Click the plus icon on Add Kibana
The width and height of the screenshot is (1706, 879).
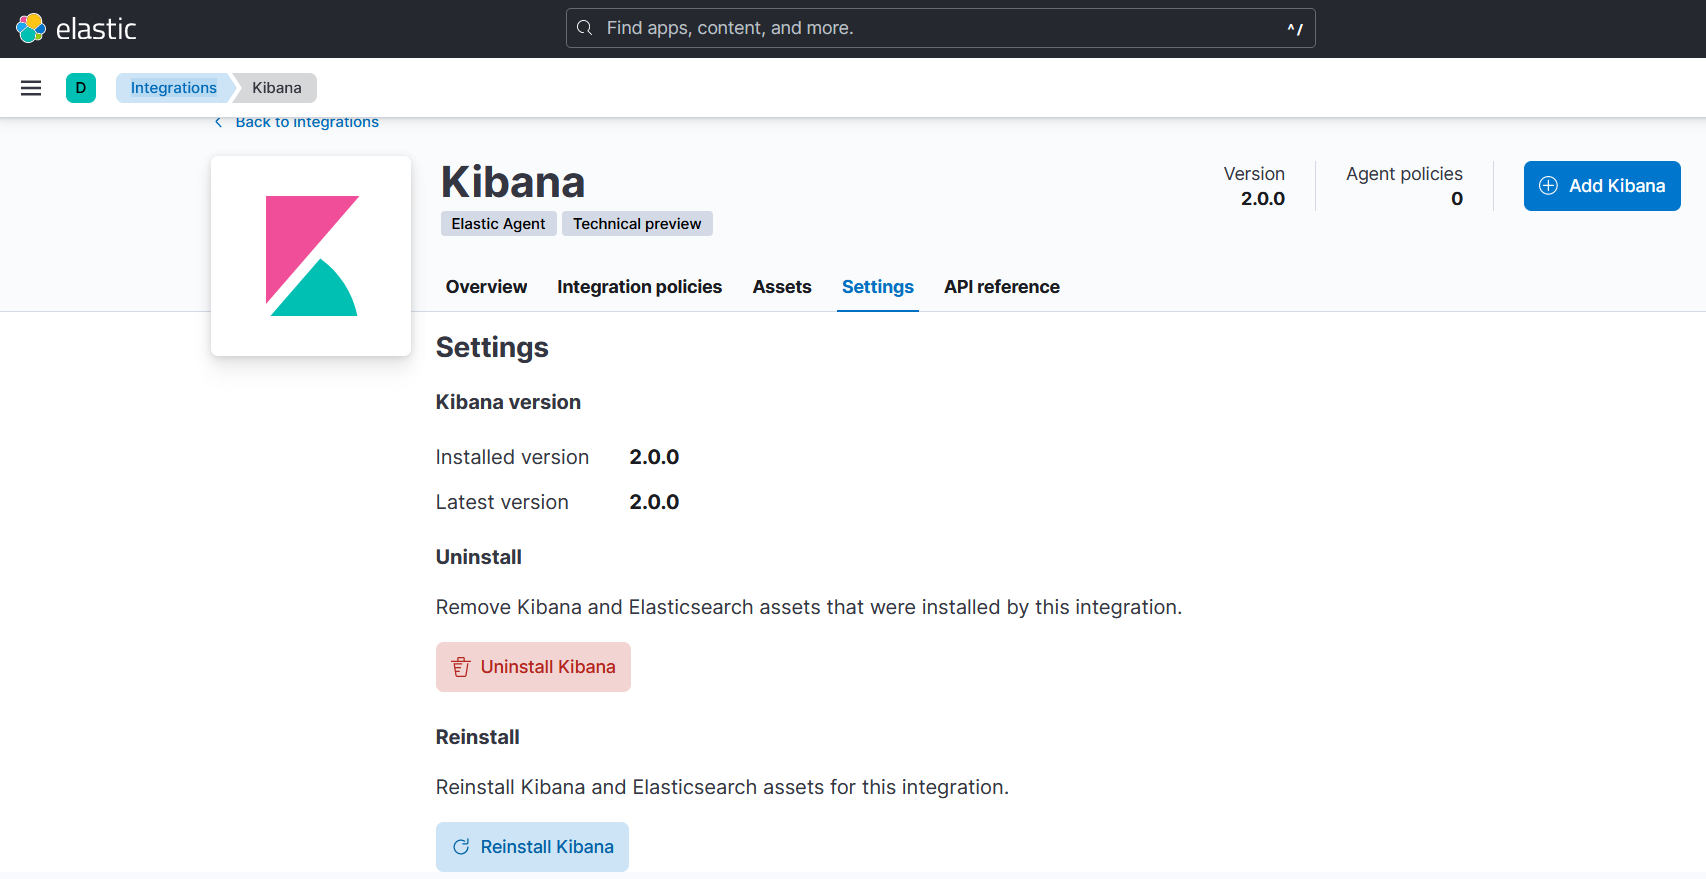1548,186
